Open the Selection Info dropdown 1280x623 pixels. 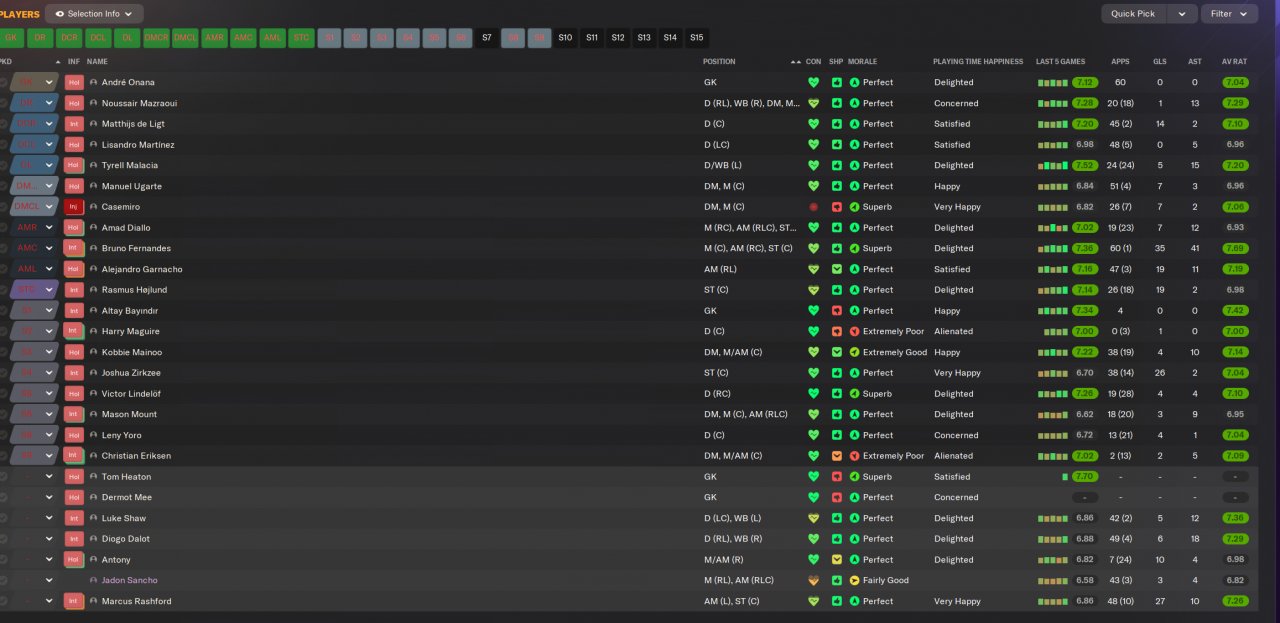coord(94,14)
